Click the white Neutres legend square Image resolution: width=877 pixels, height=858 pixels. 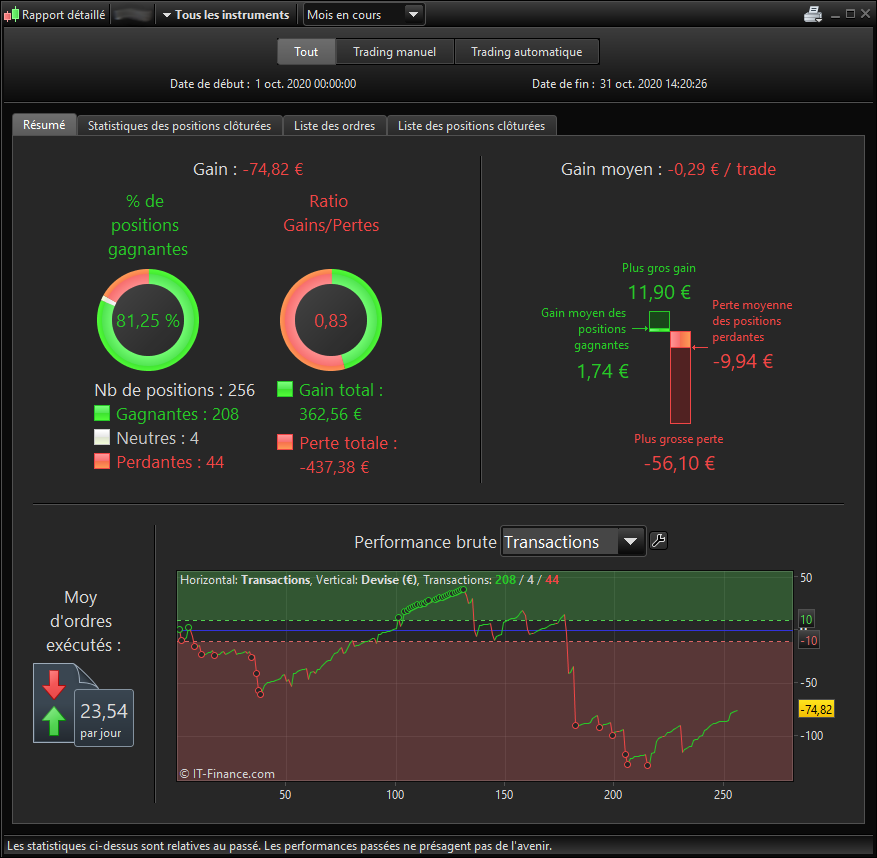[102, 437]
